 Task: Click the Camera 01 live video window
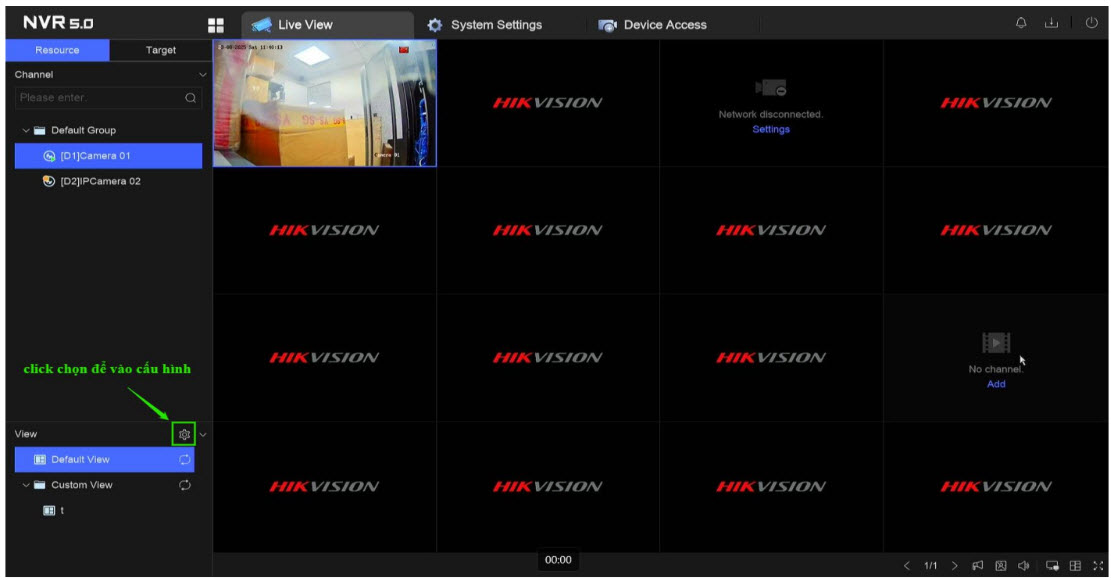click(x=324, y=103)
